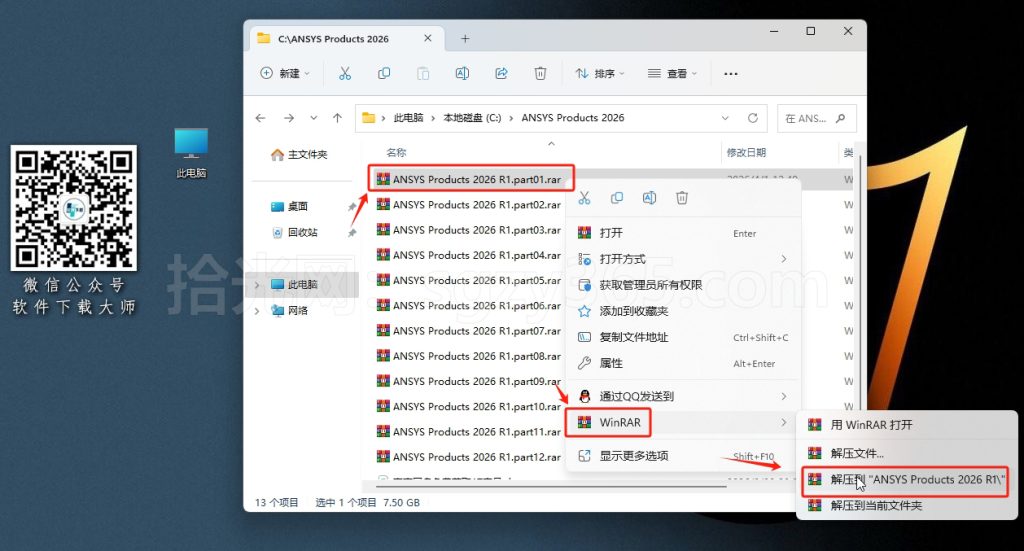Close the C:\ANSYS Products 2026 tab
Image resolution: width=1024 pixels, height=551 pixels.
click(x=428, y=39)
